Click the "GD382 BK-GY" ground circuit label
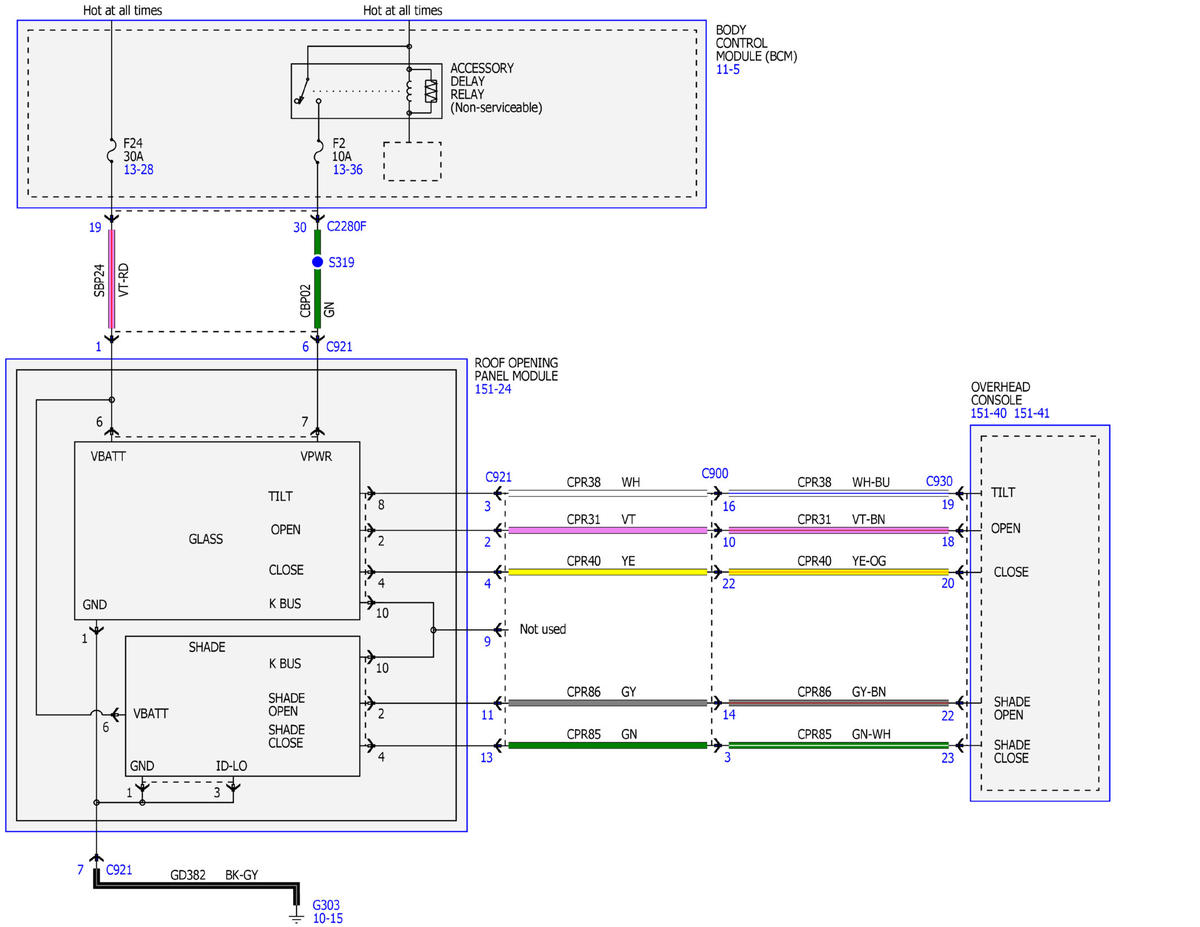 pyautogui.click(x=213, y=875)
